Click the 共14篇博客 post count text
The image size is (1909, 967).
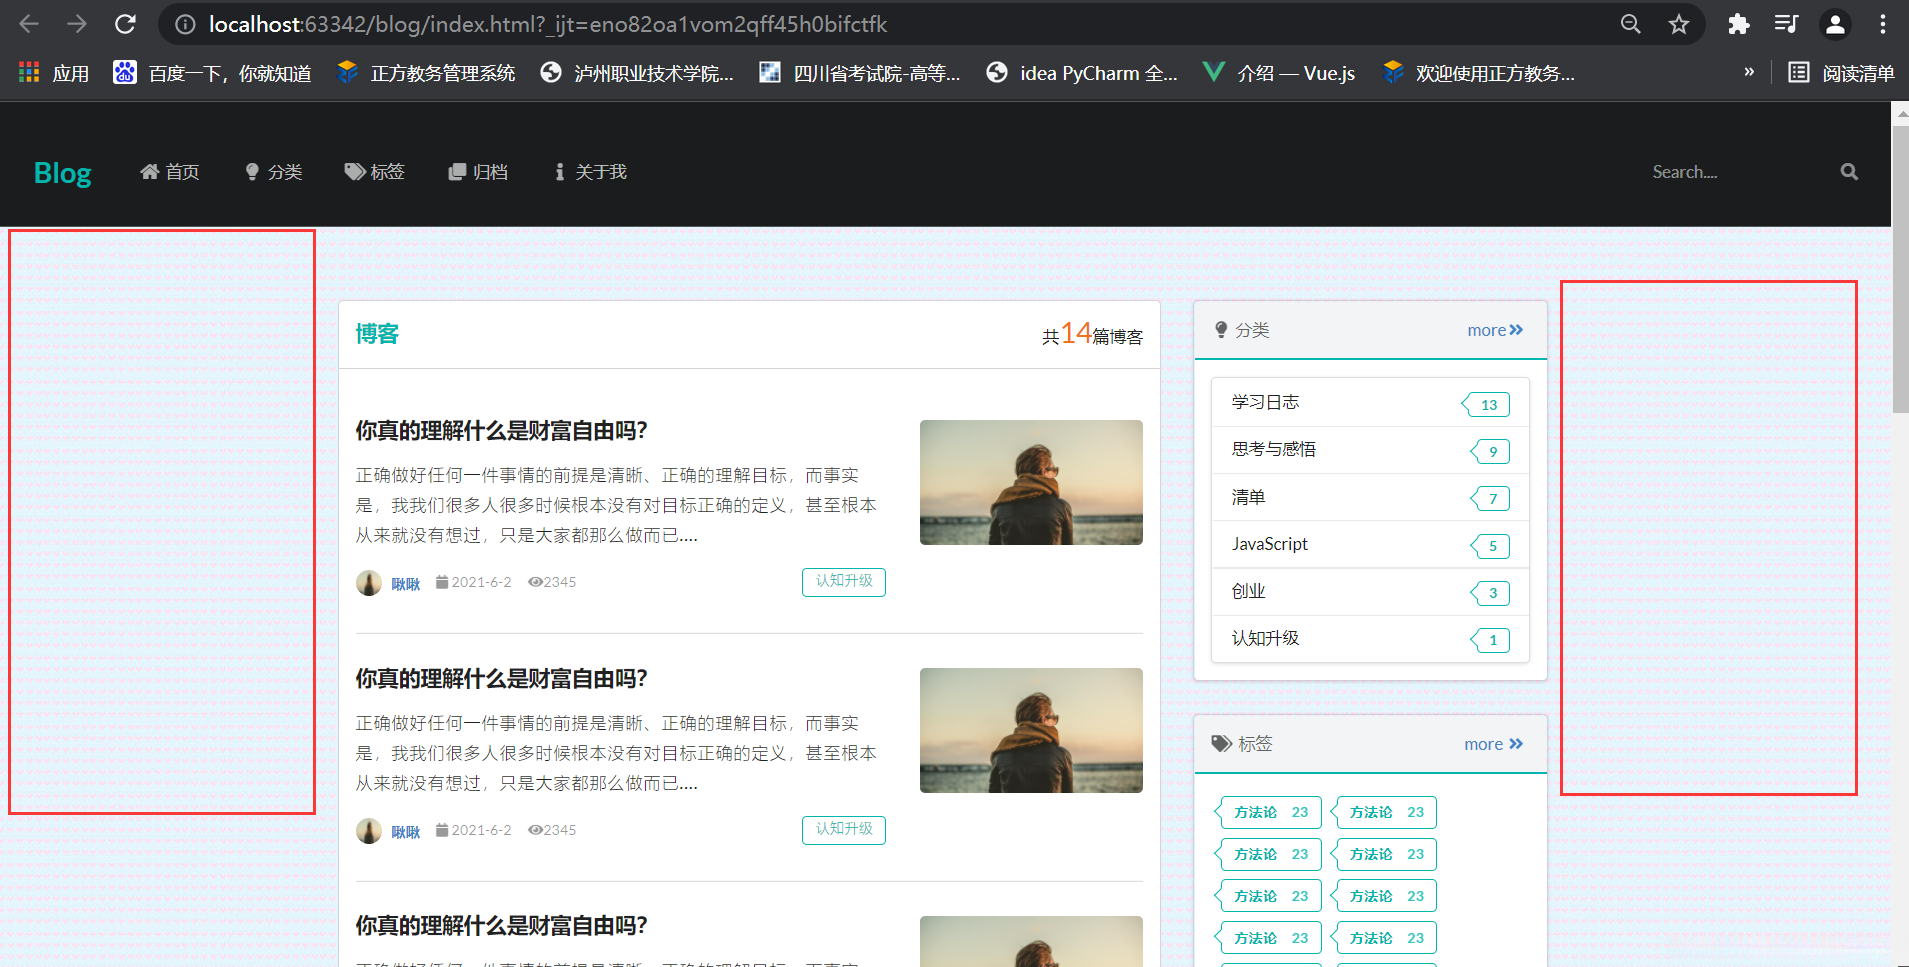click(1092, 334)
